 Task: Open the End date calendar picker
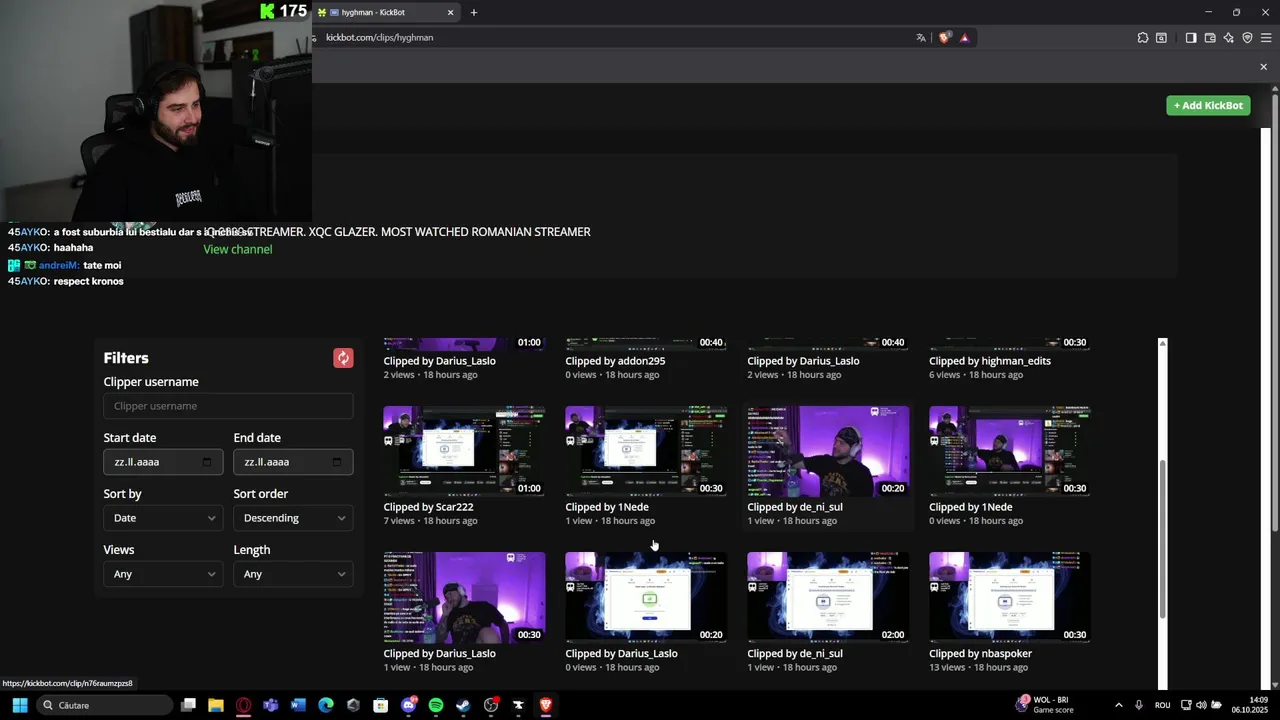coord(337,462)
